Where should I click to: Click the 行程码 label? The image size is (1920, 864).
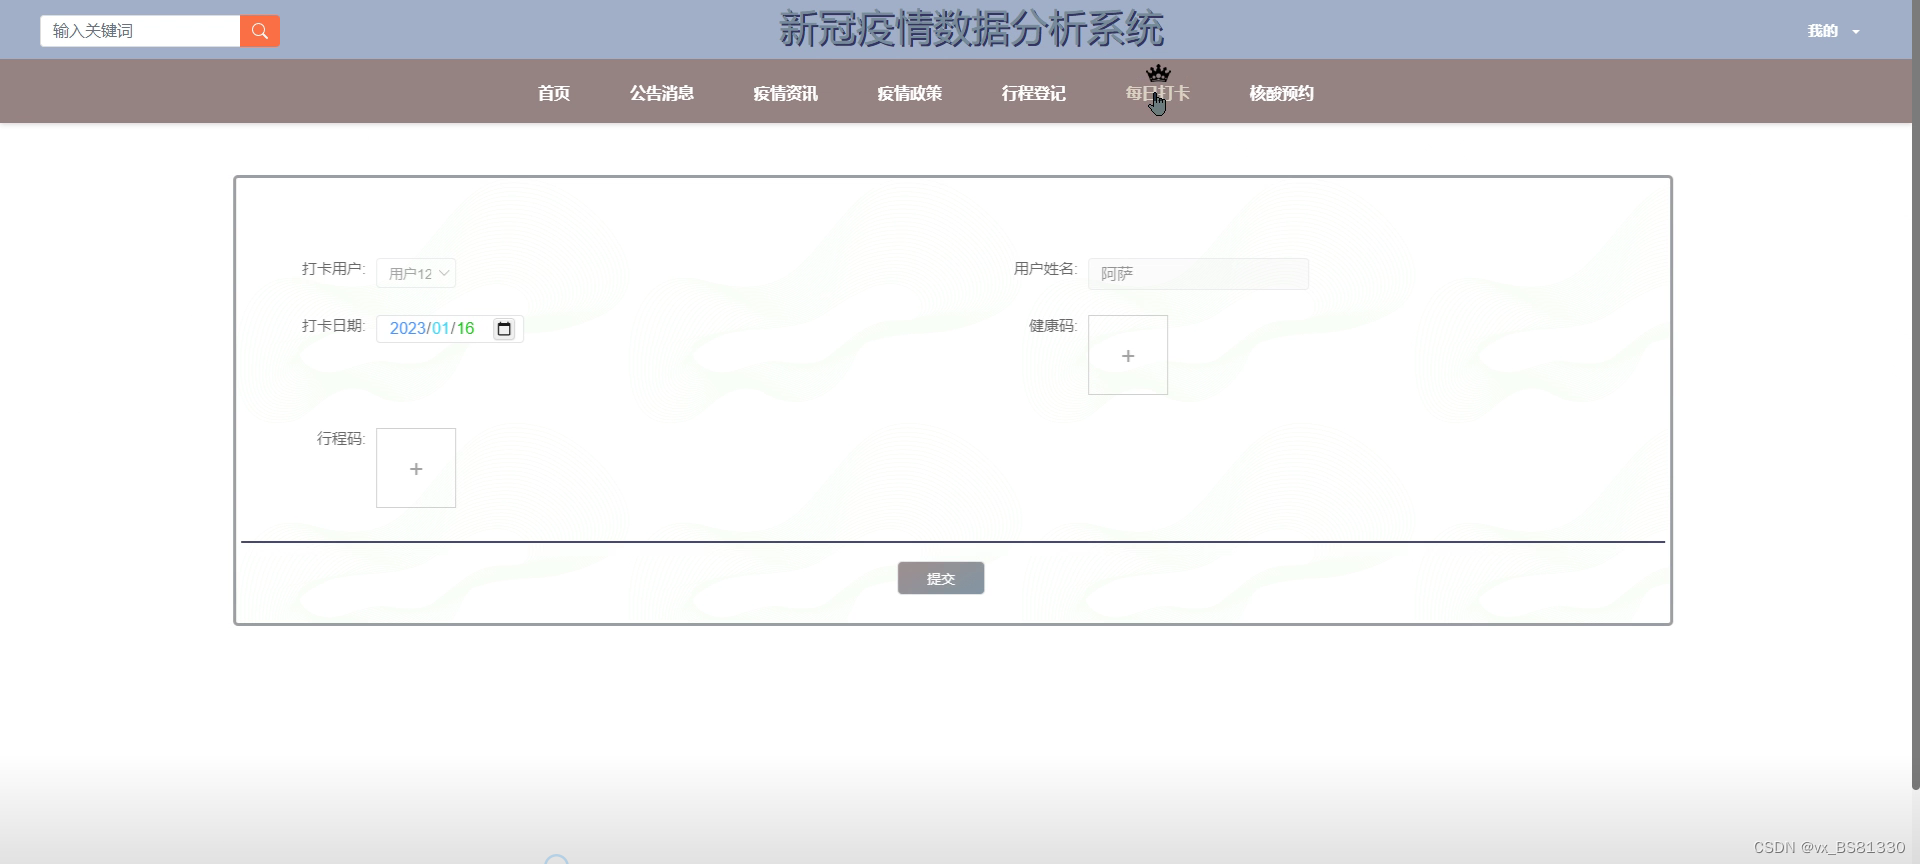tap(341, 439)
